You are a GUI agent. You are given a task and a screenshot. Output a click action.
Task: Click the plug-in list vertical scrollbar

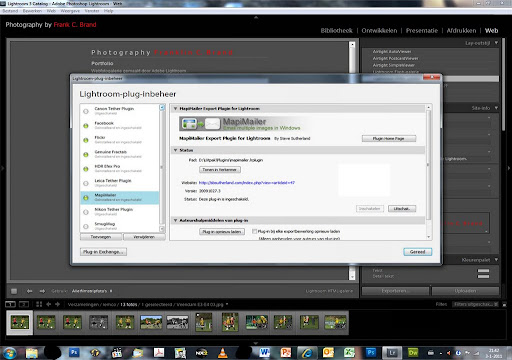point(162,168)
